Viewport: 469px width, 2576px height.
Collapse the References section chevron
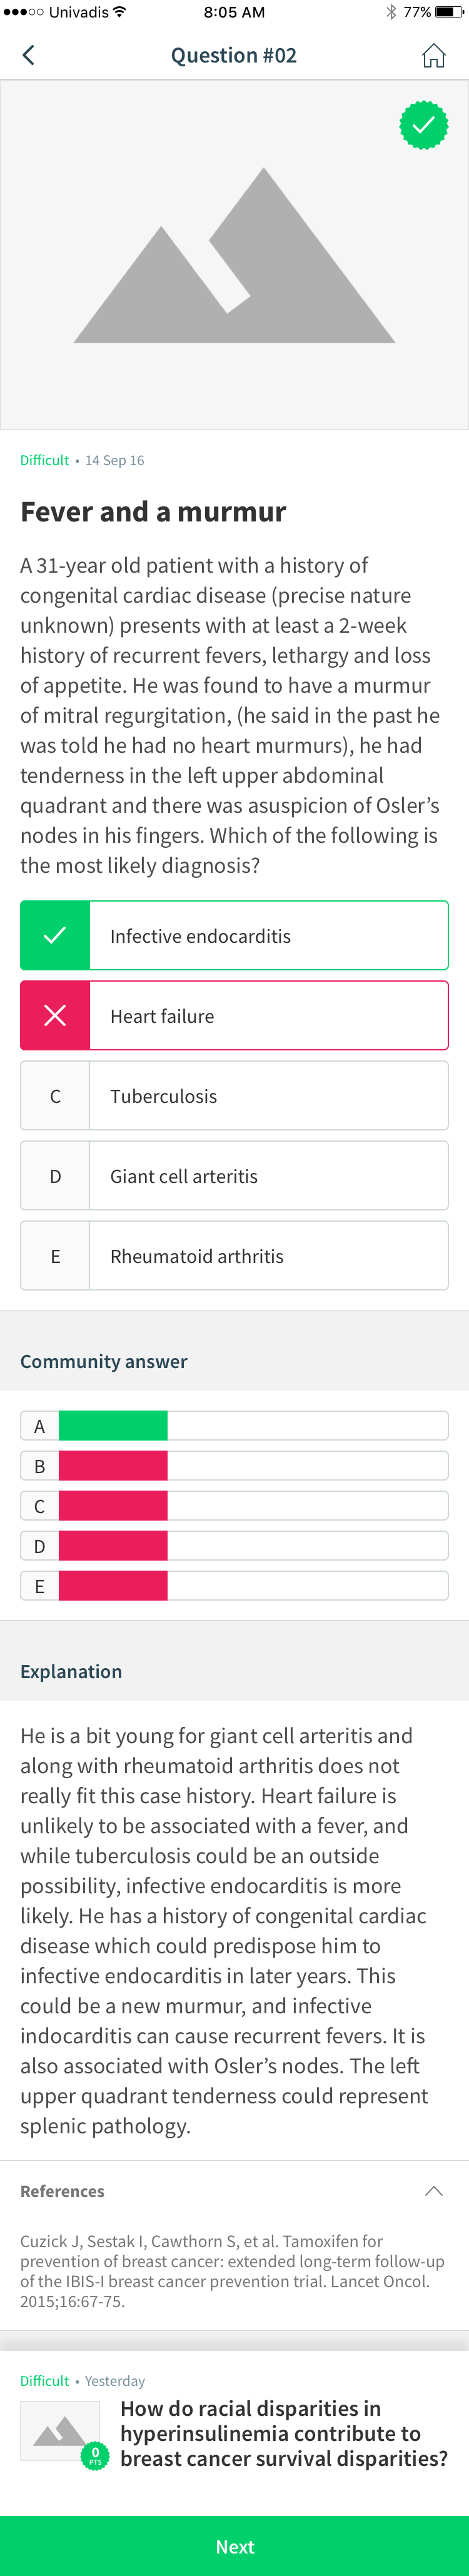[433, 2191]
